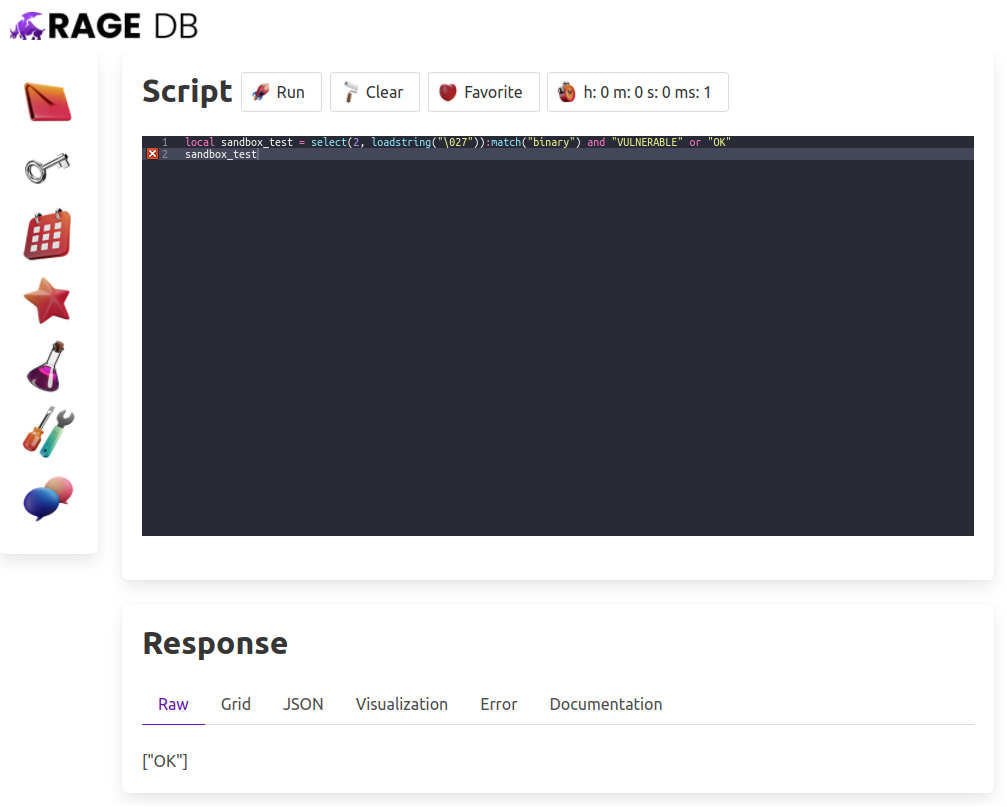Open the key icon in the sidebar
This screenshot has width=1007, height=807.
coord(48,168)
